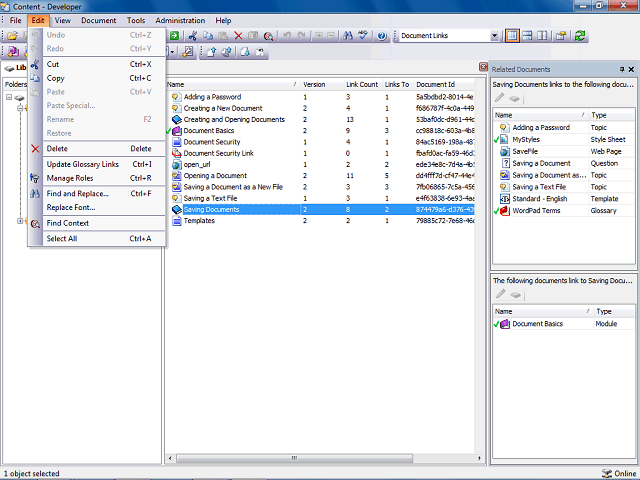The image size is (640, 480).
Task: Select Standard - English template row
Action: click(564, 199)
